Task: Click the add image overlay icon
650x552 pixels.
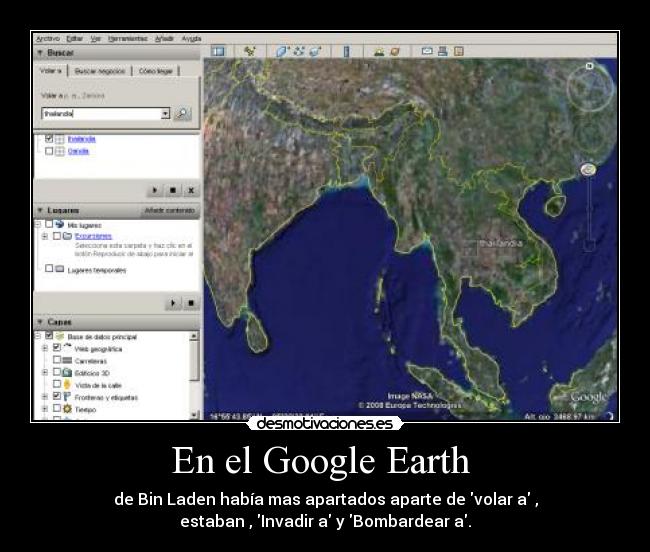Action: point(315,51)
